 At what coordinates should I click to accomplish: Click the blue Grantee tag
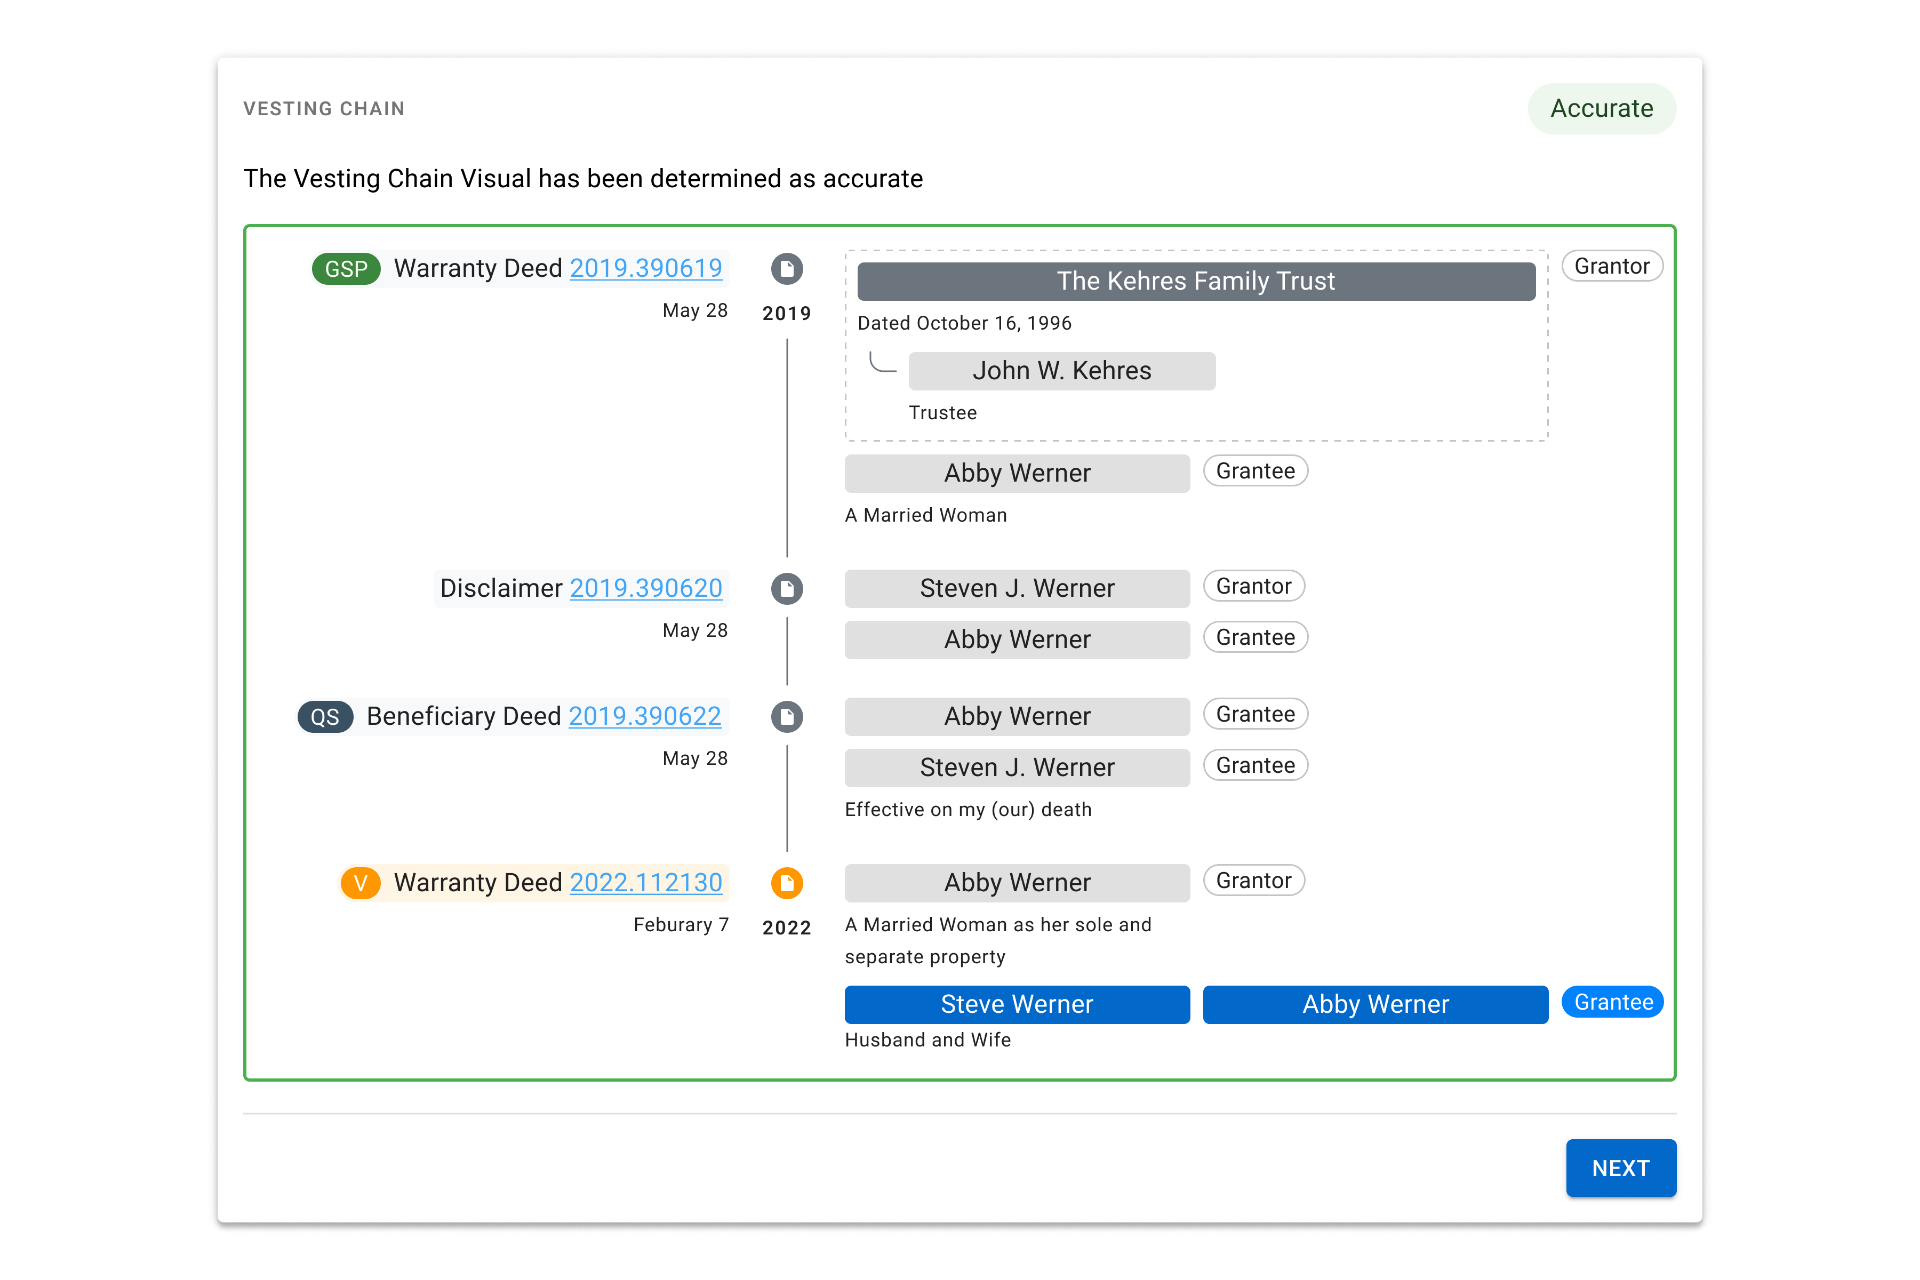click(1613, 1002)
